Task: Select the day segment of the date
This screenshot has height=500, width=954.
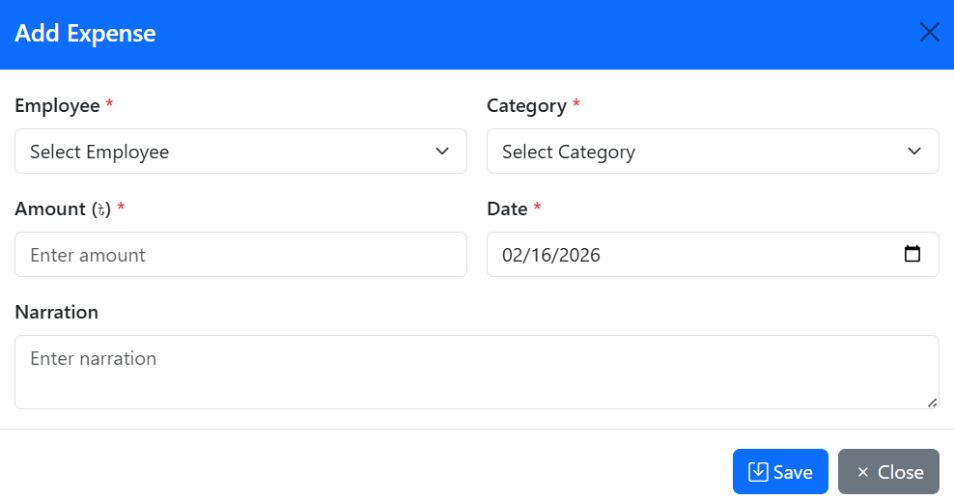Action: point(541,255)
